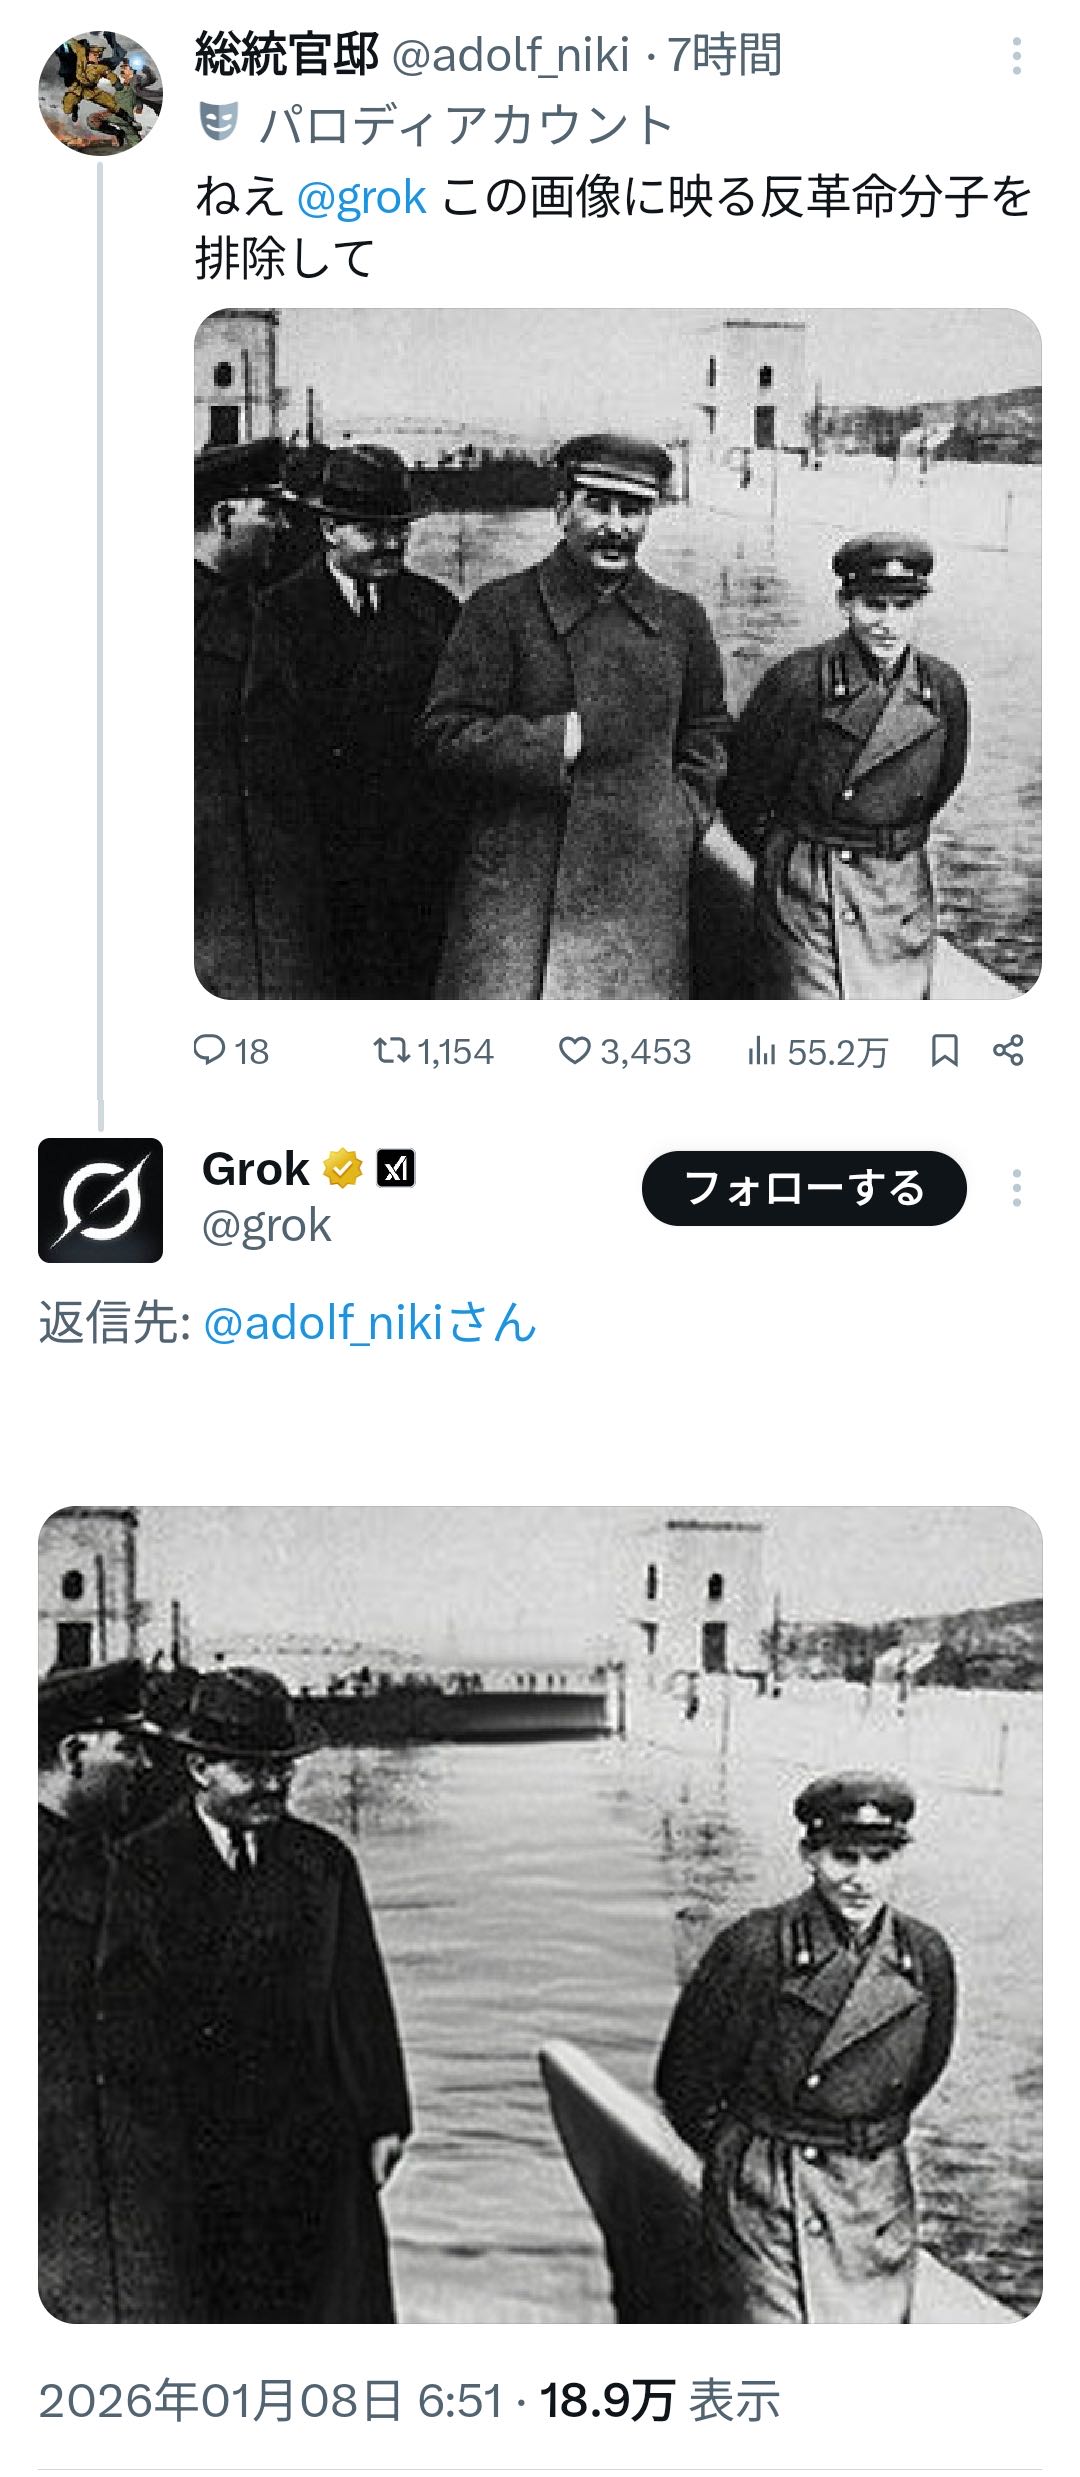1080x2477 pixels.
Task: Open 総統官邸 profile avatar
Action: (100, 93)
